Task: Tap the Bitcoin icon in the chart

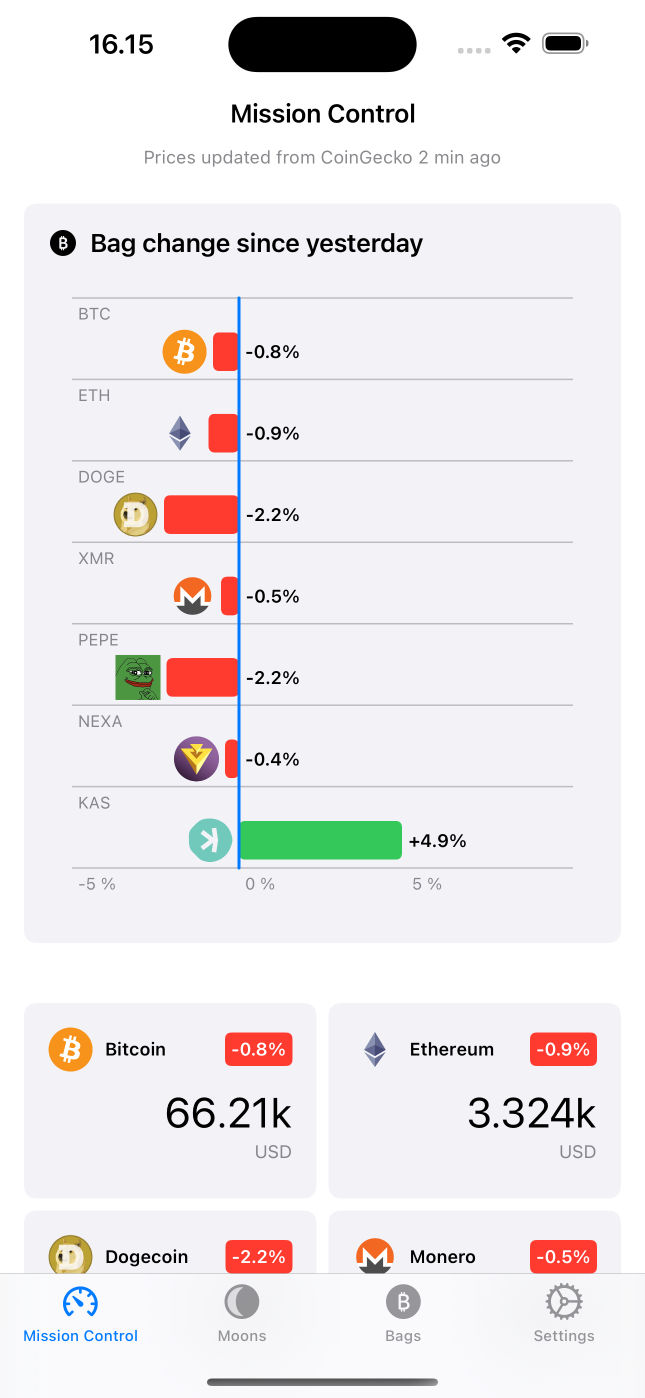Action: point(185,352)
